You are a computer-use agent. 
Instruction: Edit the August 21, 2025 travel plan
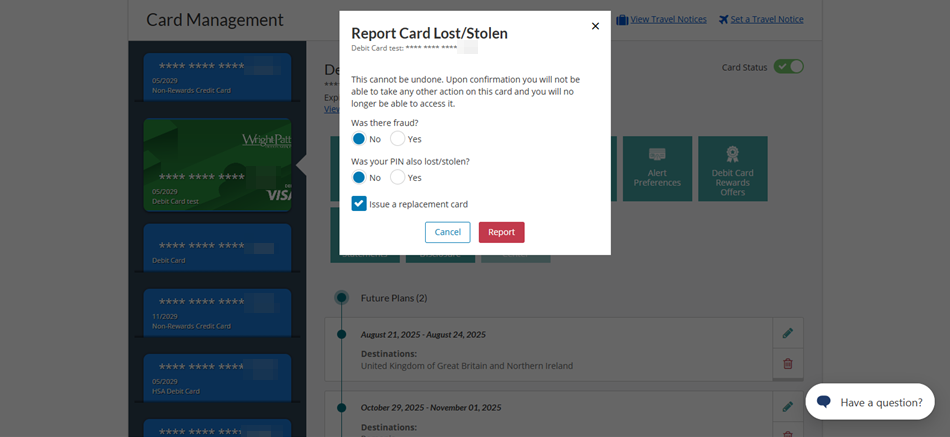coord(788,333)
